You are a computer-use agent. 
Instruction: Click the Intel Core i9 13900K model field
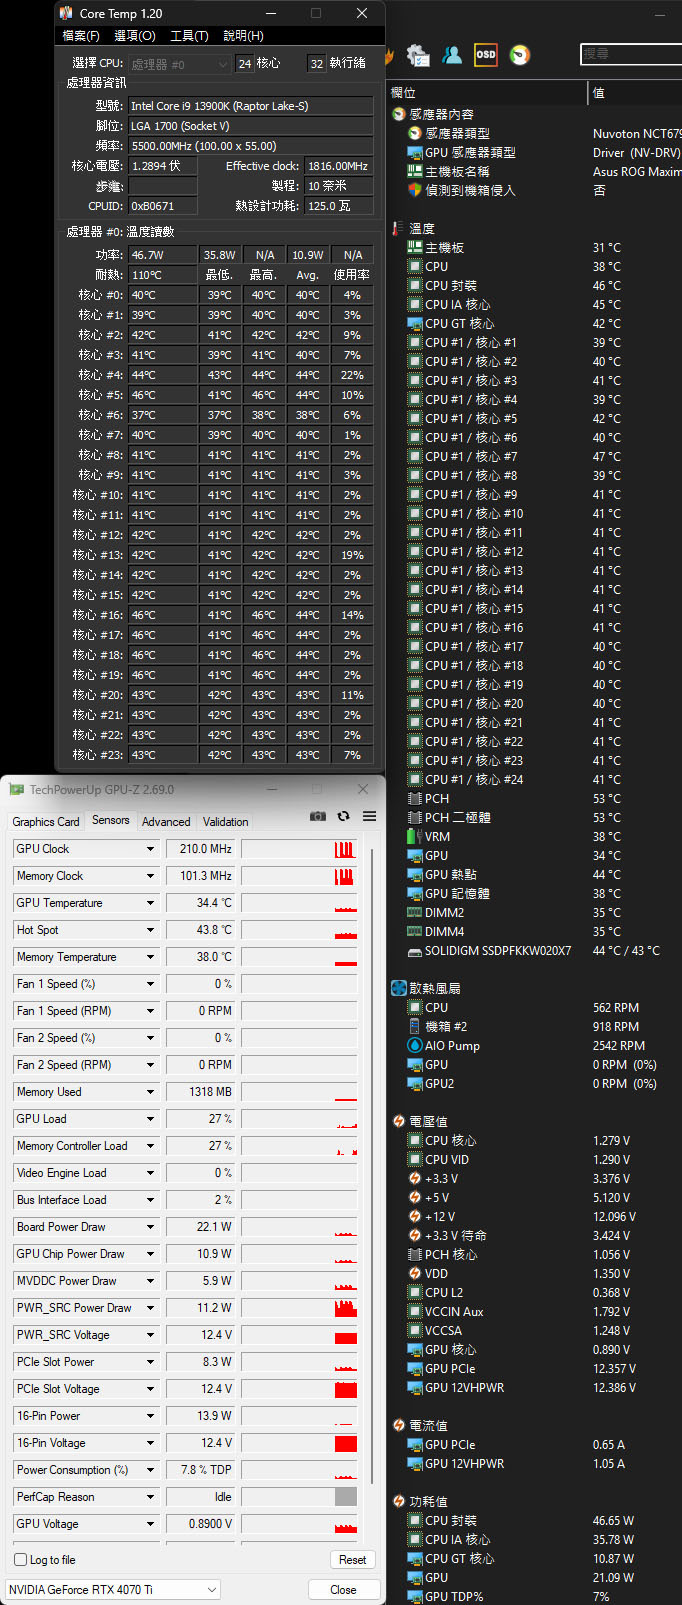coord(251,106)
